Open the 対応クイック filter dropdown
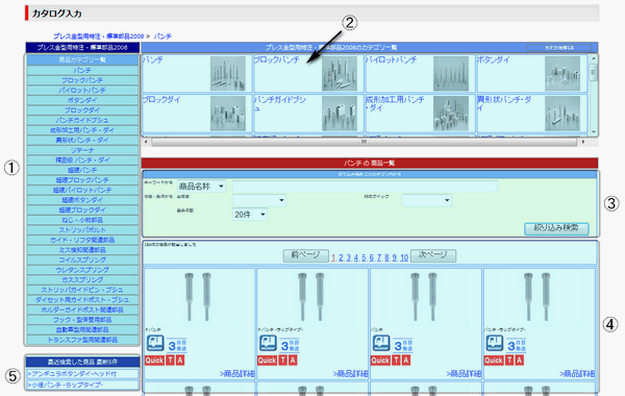Image resolution: width=625 pixels, height=396 pixels. [426, 200]
